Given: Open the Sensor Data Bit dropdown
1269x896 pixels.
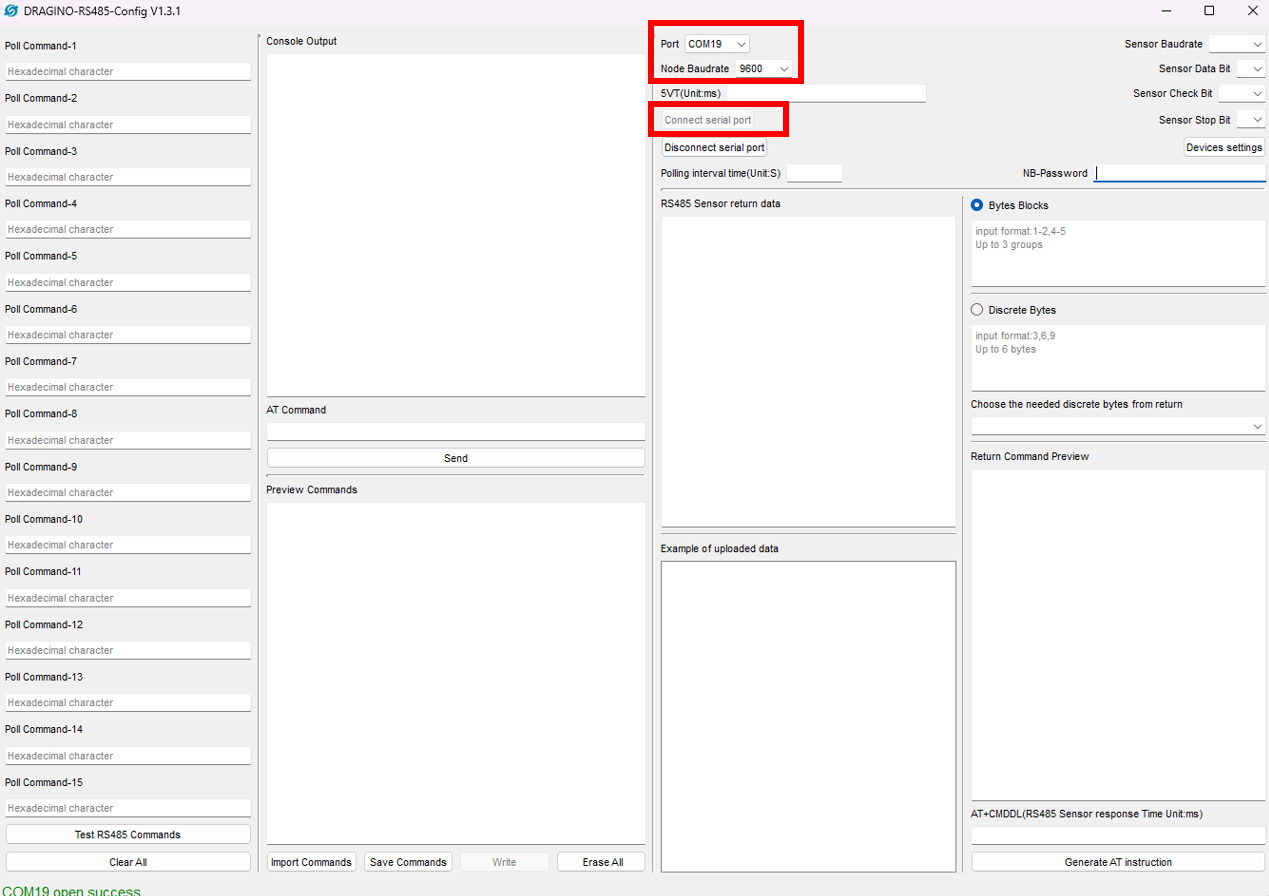Looking at the screenshot, I should pos(1250,68).
